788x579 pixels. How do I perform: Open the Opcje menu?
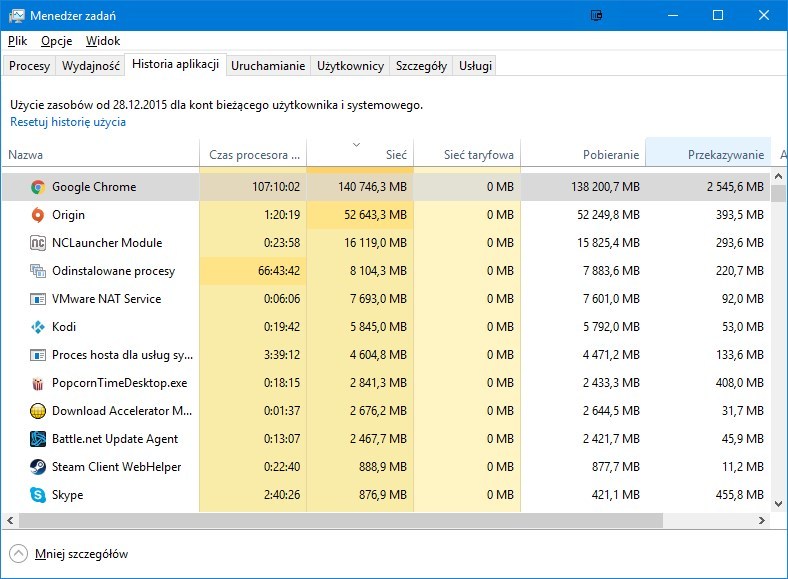click(57, 41)
